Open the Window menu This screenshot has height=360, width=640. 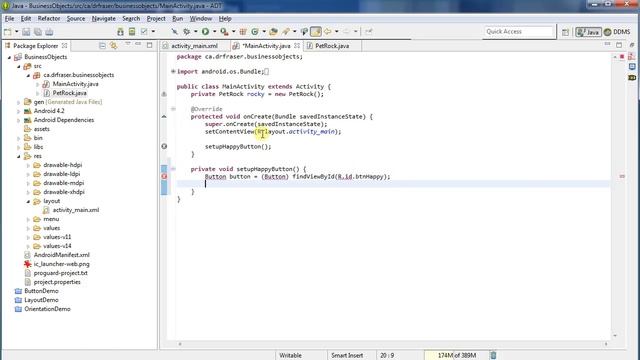pyautogui.click(x=200, y=19)
